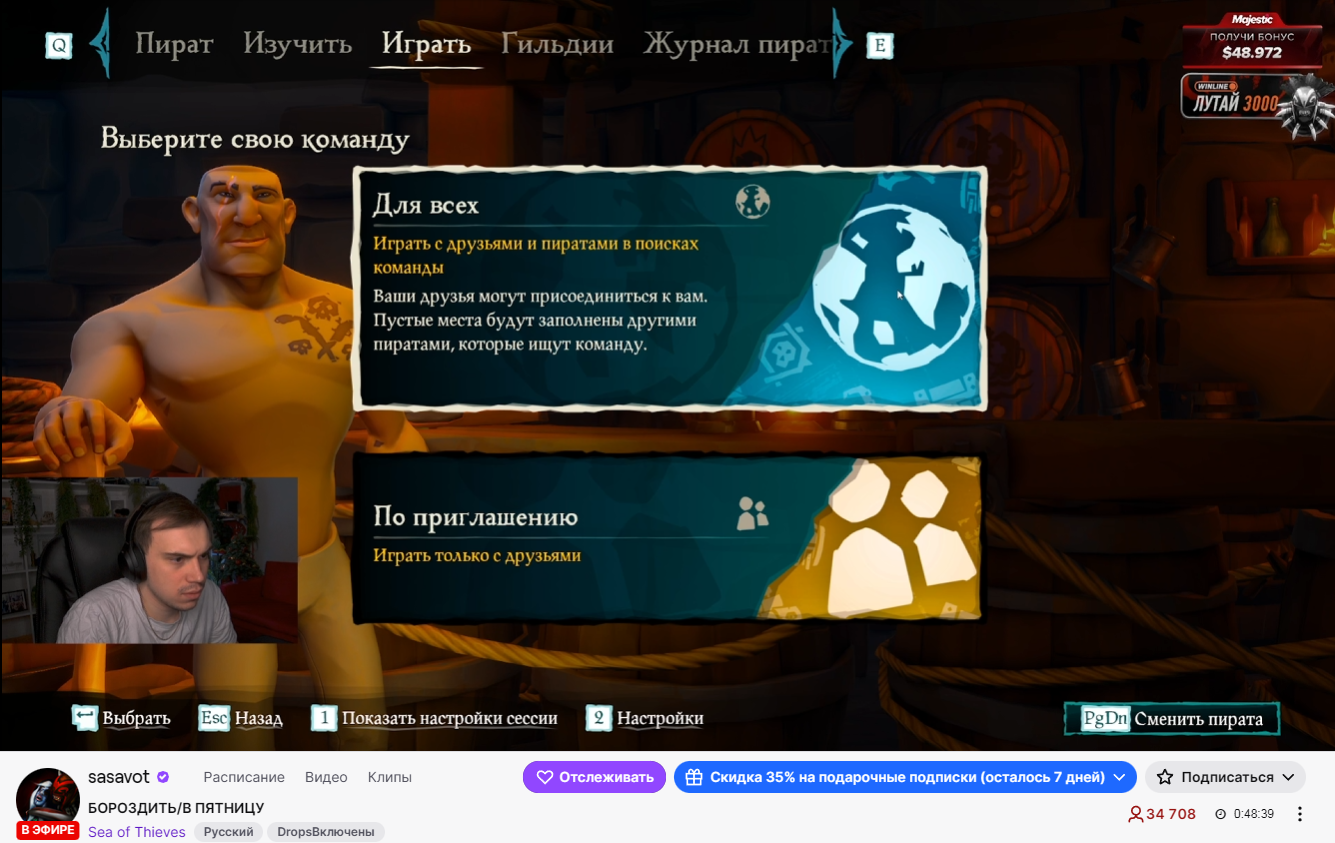The height and width of the screenshot is (843, 1335).
Task: Click the Esc Назад prompt
Action: click(x=240, y=718)
